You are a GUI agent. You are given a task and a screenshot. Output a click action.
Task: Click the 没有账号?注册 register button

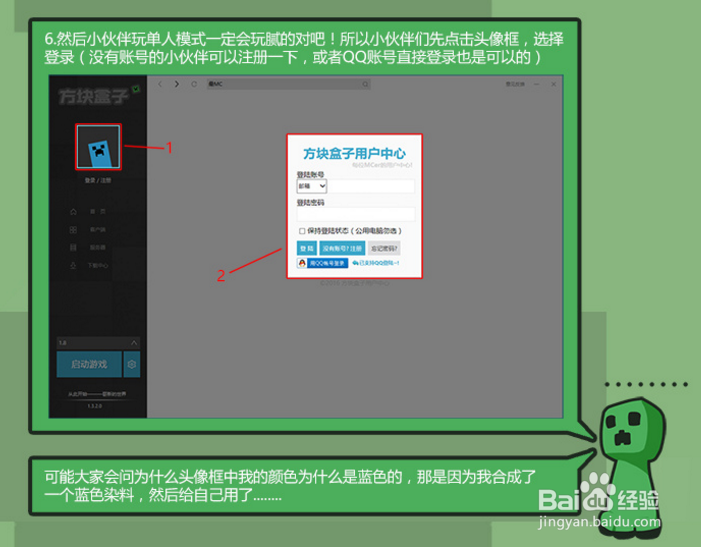click(x=342, y=248)
